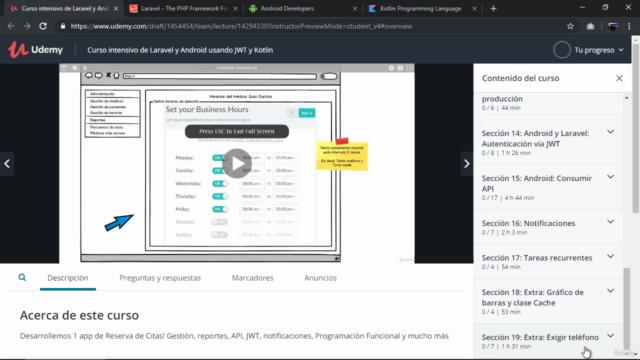
Task: Click the course content panel scrollbar
Action: point(627,310)
